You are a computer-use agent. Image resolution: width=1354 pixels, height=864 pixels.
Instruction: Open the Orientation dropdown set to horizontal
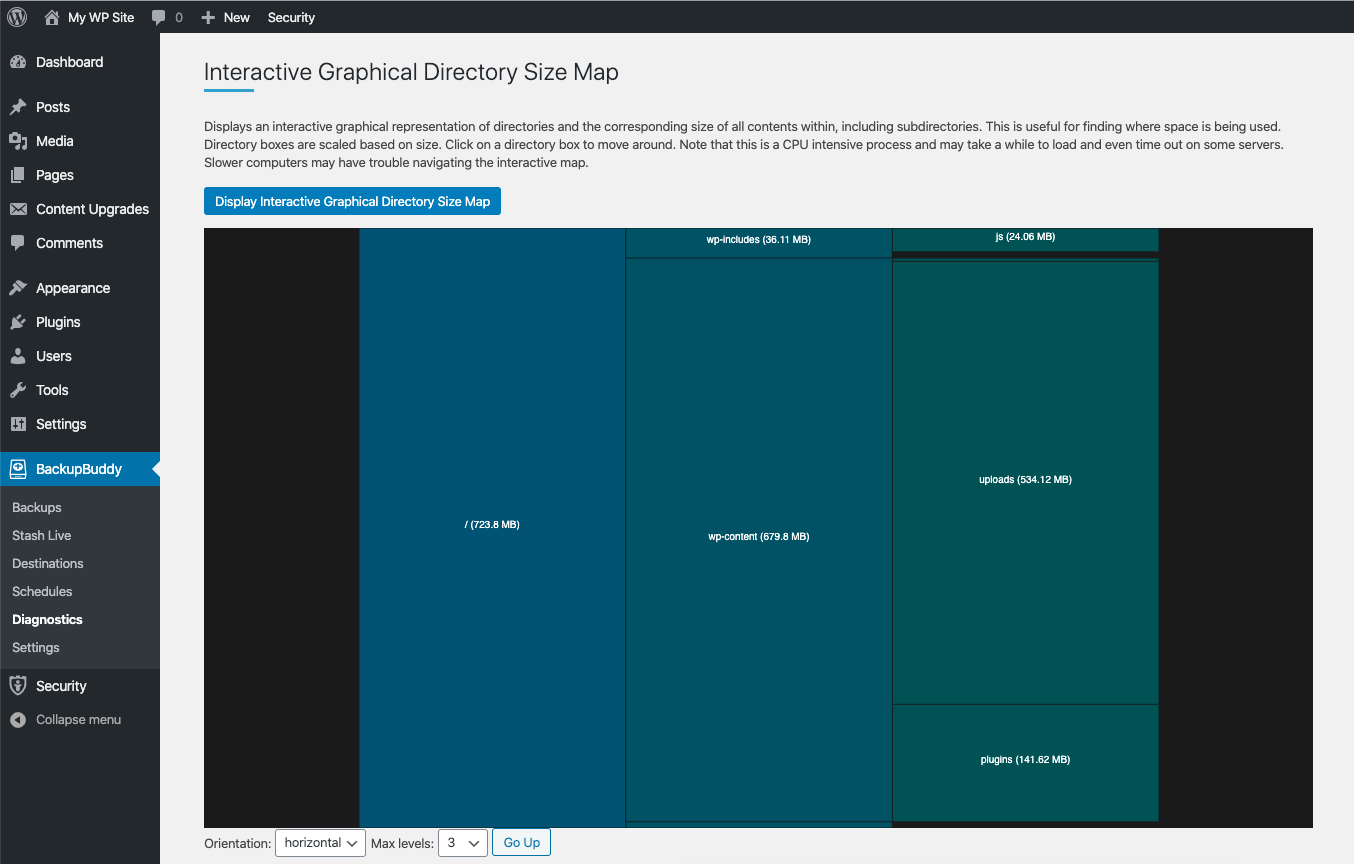320,843
